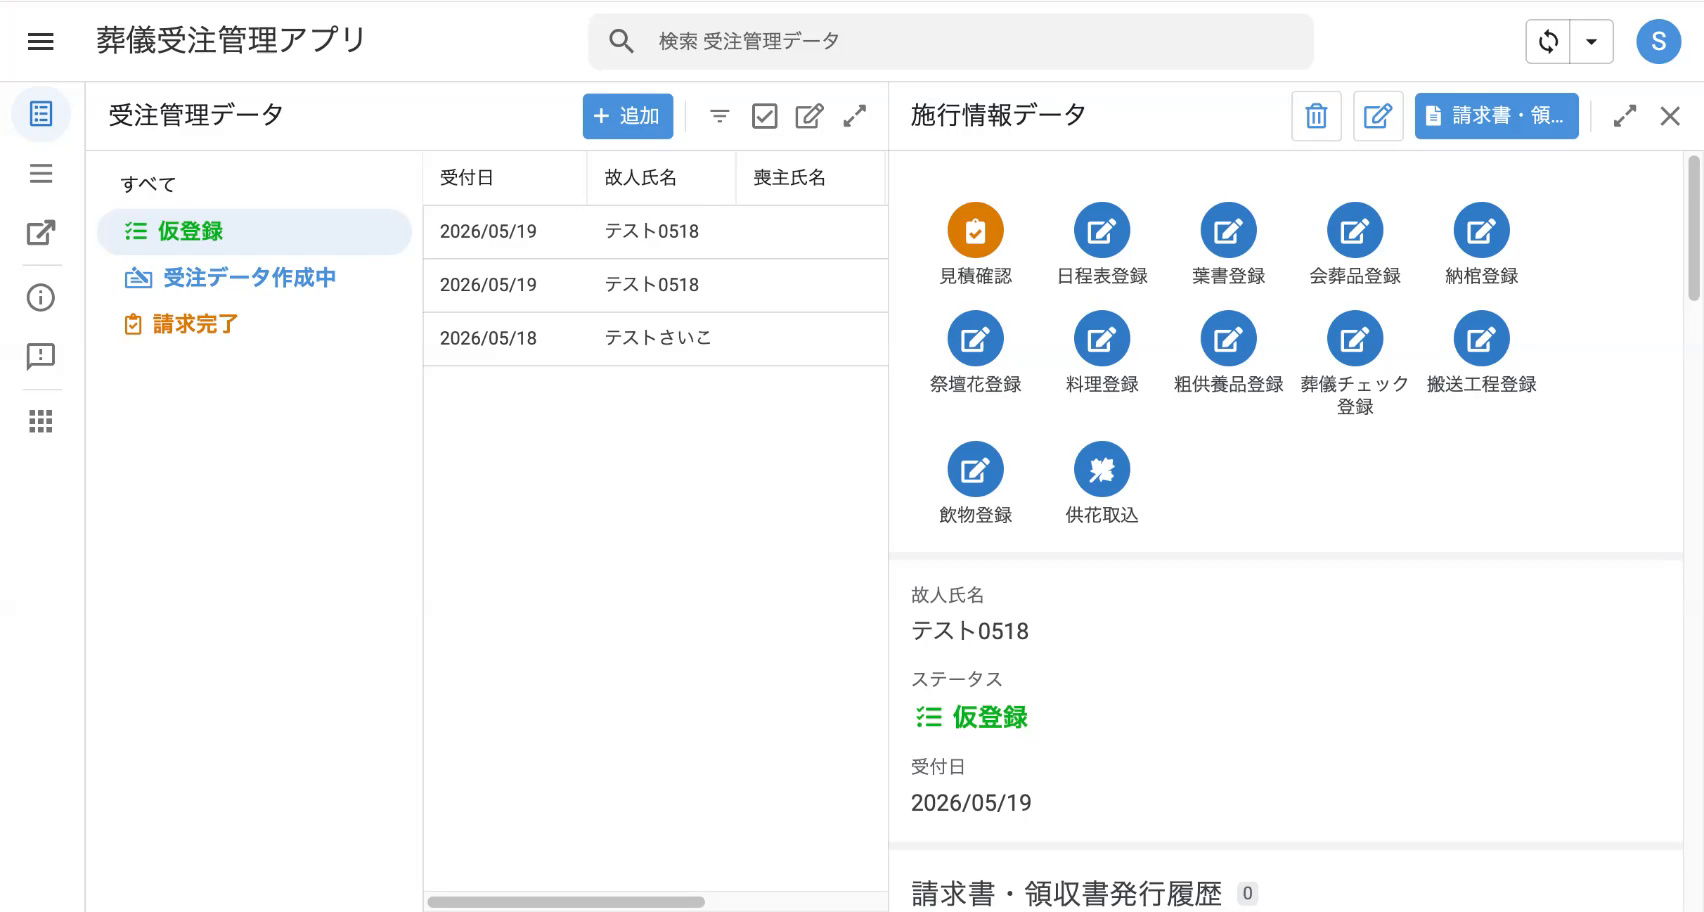
Task: Close the 施行情報データ panel
Action: point(1670,116)
